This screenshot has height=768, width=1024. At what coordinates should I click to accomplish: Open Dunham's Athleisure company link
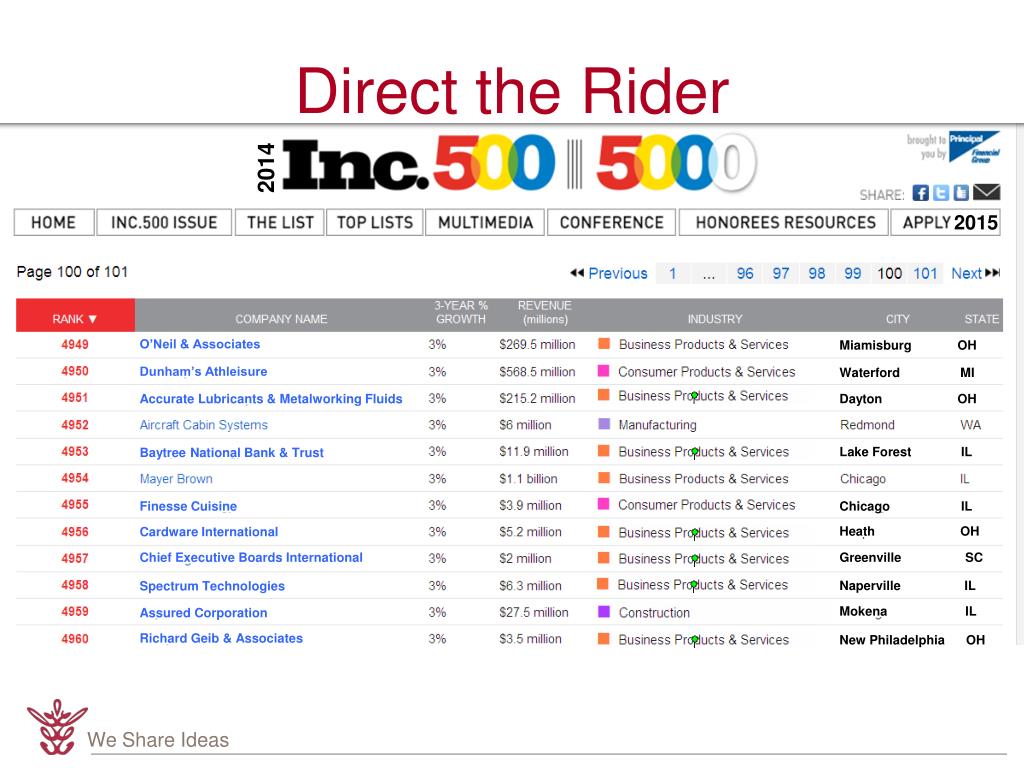pos(203,372)
